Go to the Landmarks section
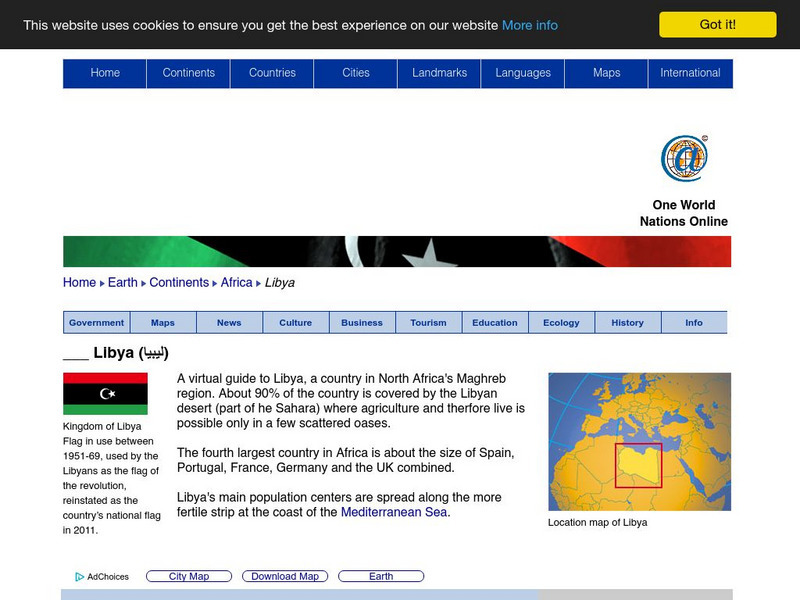Viewport: 800px width, 600px height. tap(439, 72)
